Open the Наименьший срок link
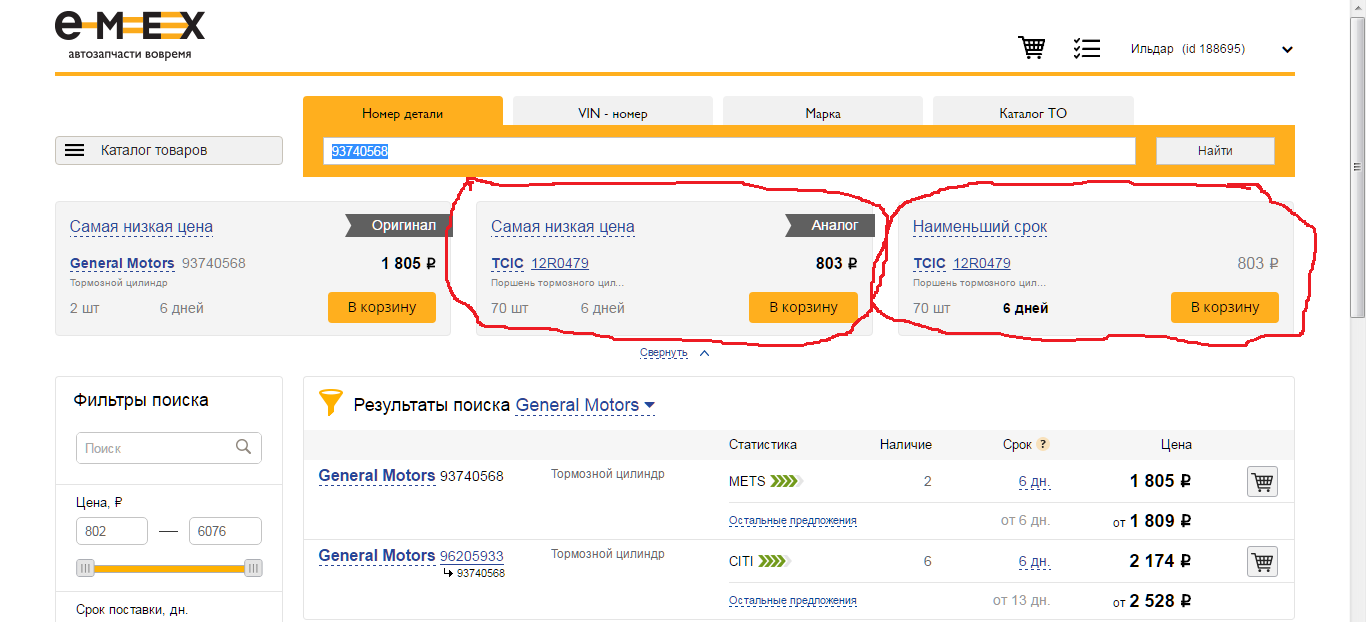The height and width of the screenshot is (622, 1366). (x=980, y=227)
